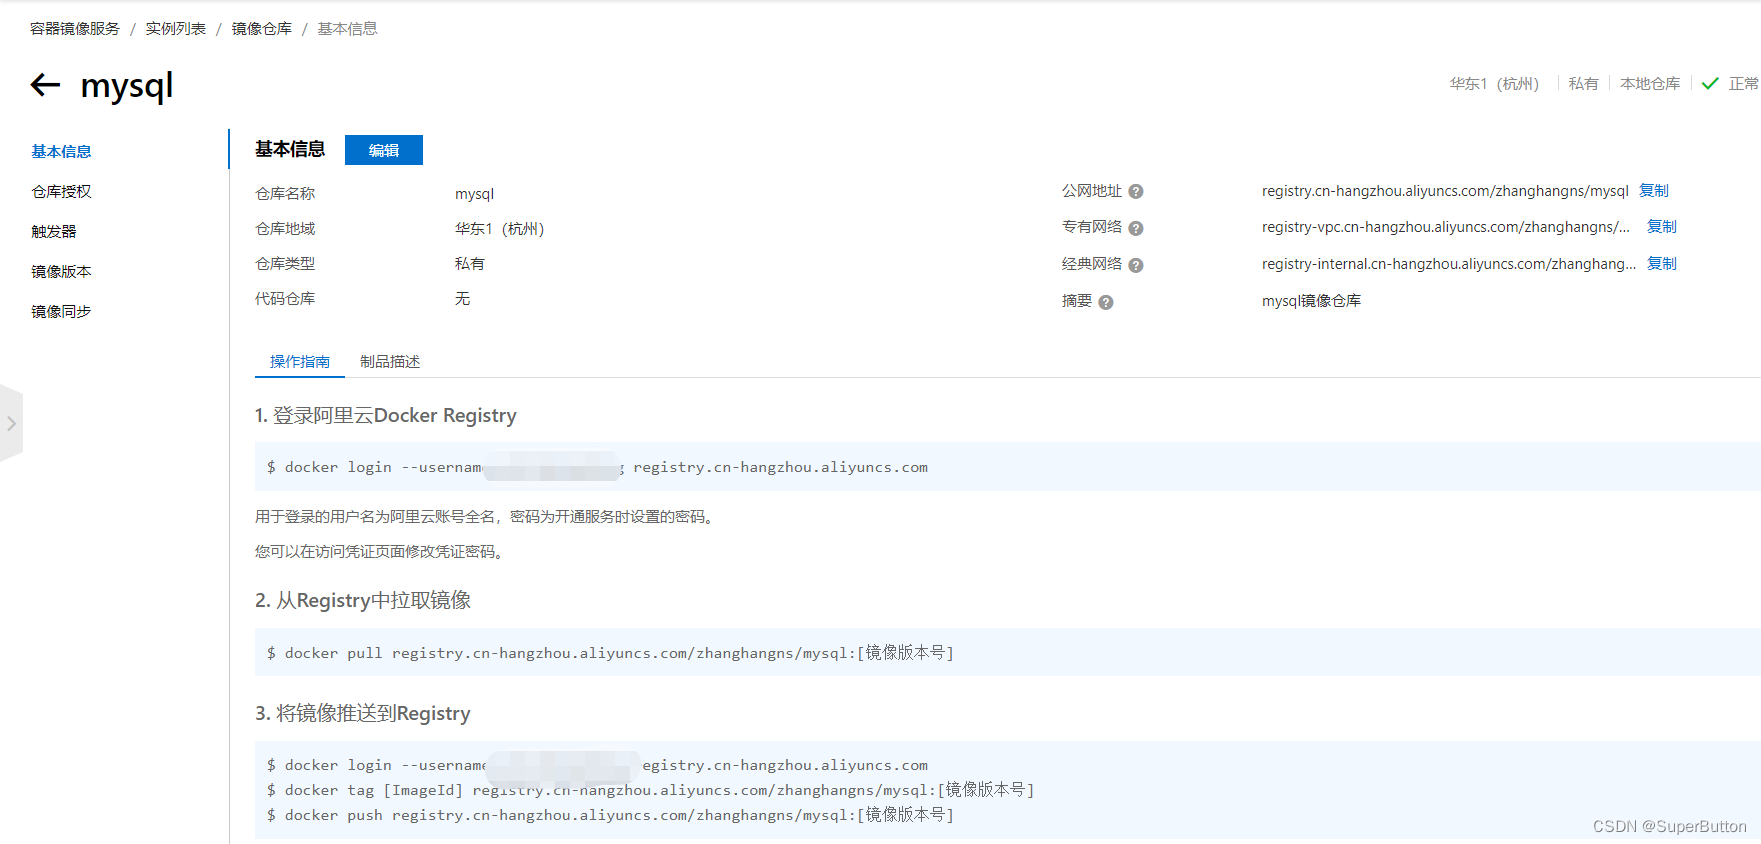Switch to the 制品描述 tab

(x=390, y=362)
